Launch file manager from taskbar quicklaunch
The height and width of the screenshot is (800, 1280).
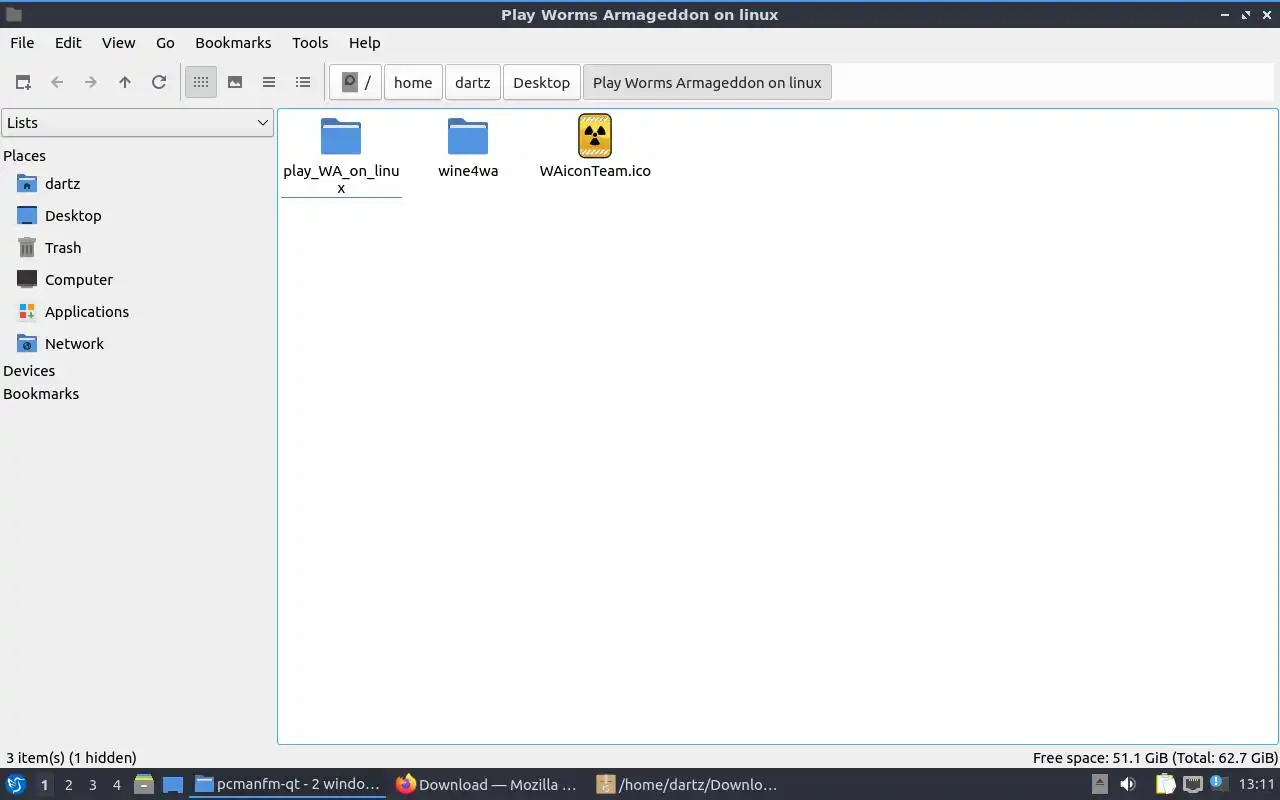click(x=144, y=785)
